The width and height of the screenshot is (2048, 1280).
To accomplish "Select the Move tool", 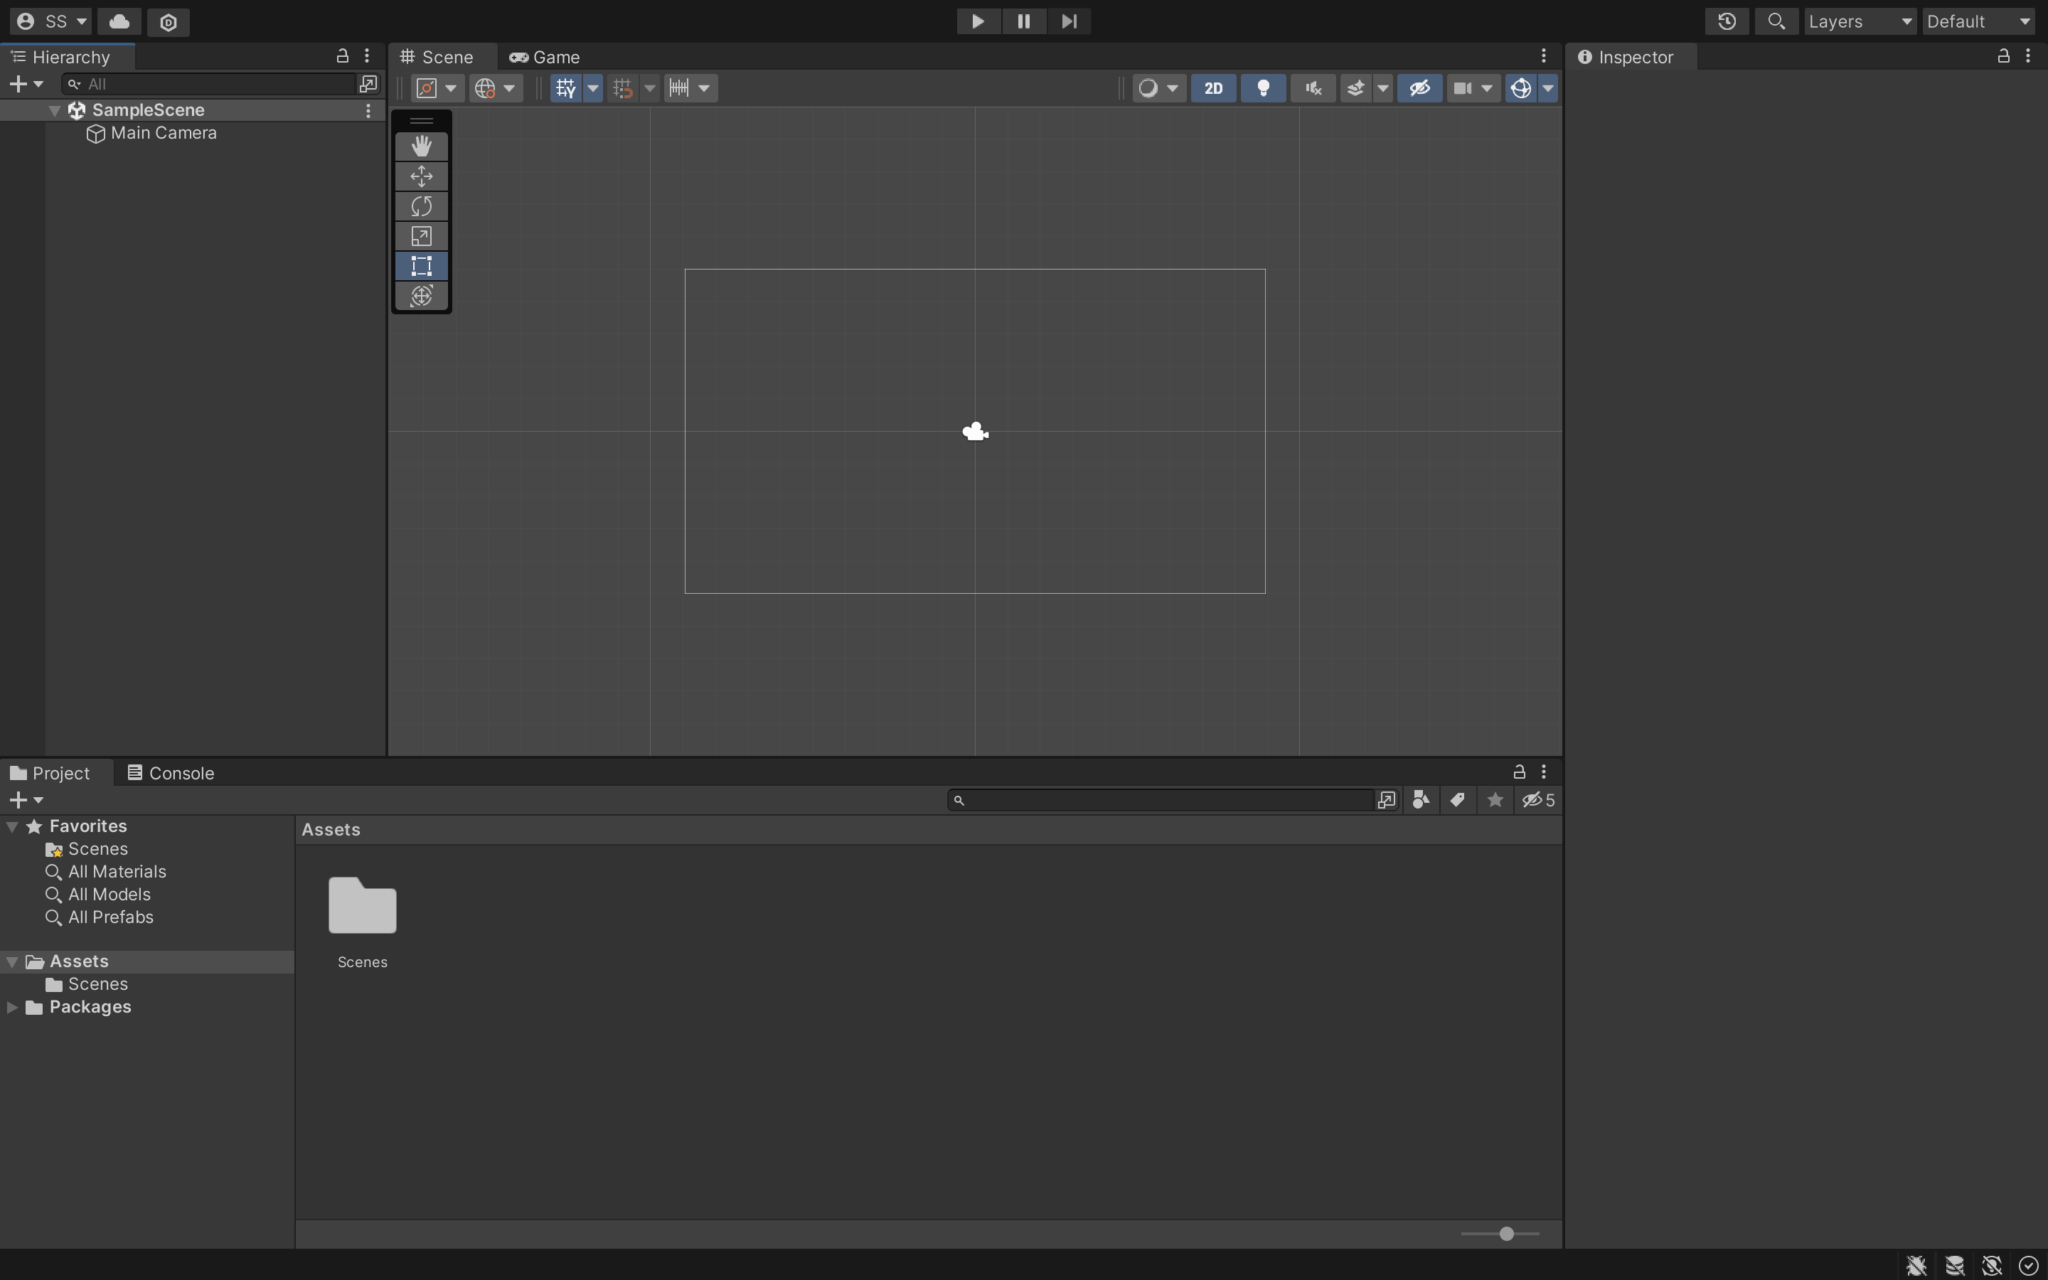I will 421,176.
